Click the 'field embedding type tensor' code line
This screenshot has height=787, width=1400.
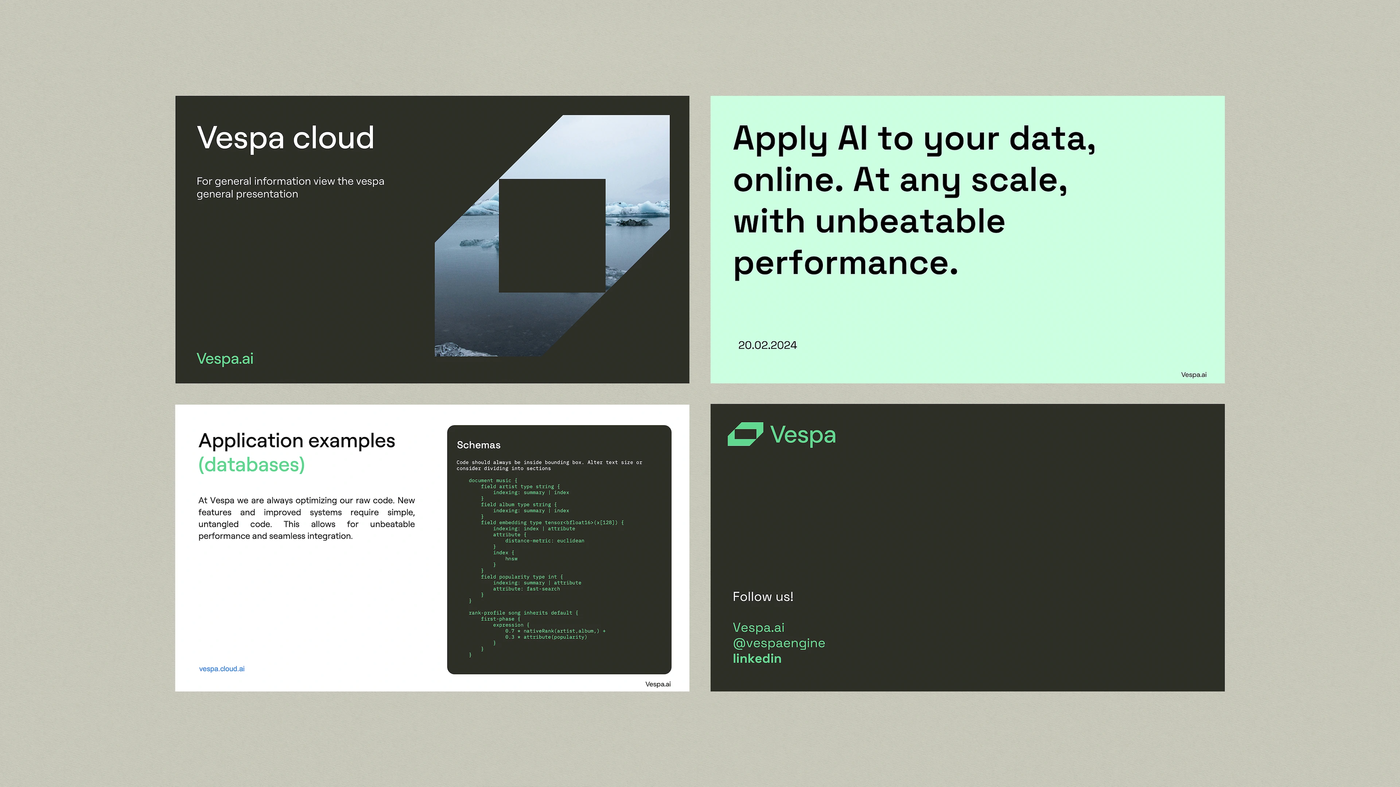click(552, 523)
